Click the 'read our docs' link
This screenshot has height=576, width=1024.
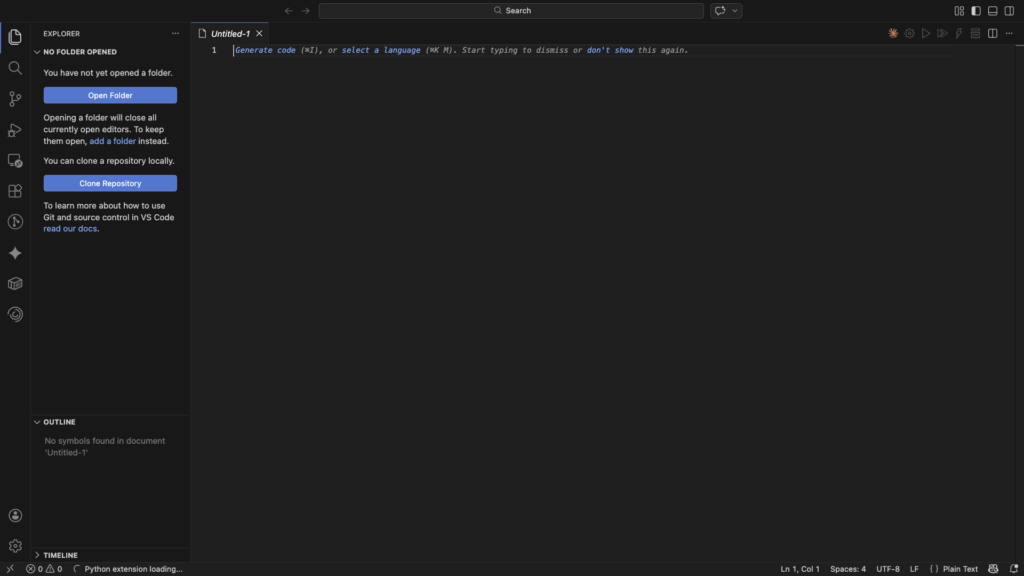coord(70,229)
